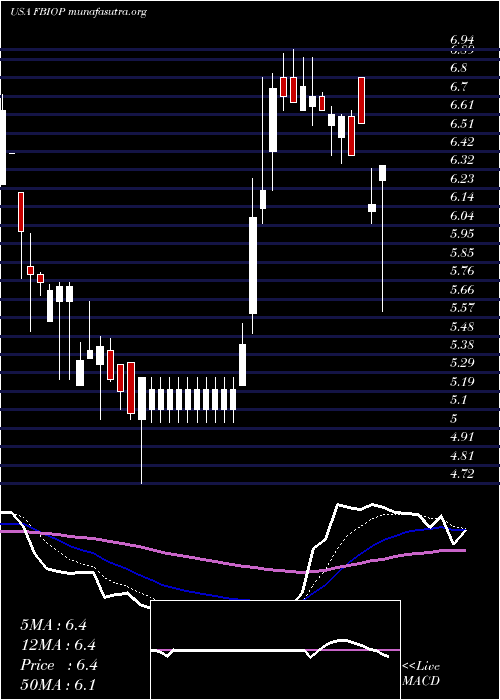Click the 6.04 price level label
Image resolution: width=500 pixels, height=700 pixels.
point(462,216)
